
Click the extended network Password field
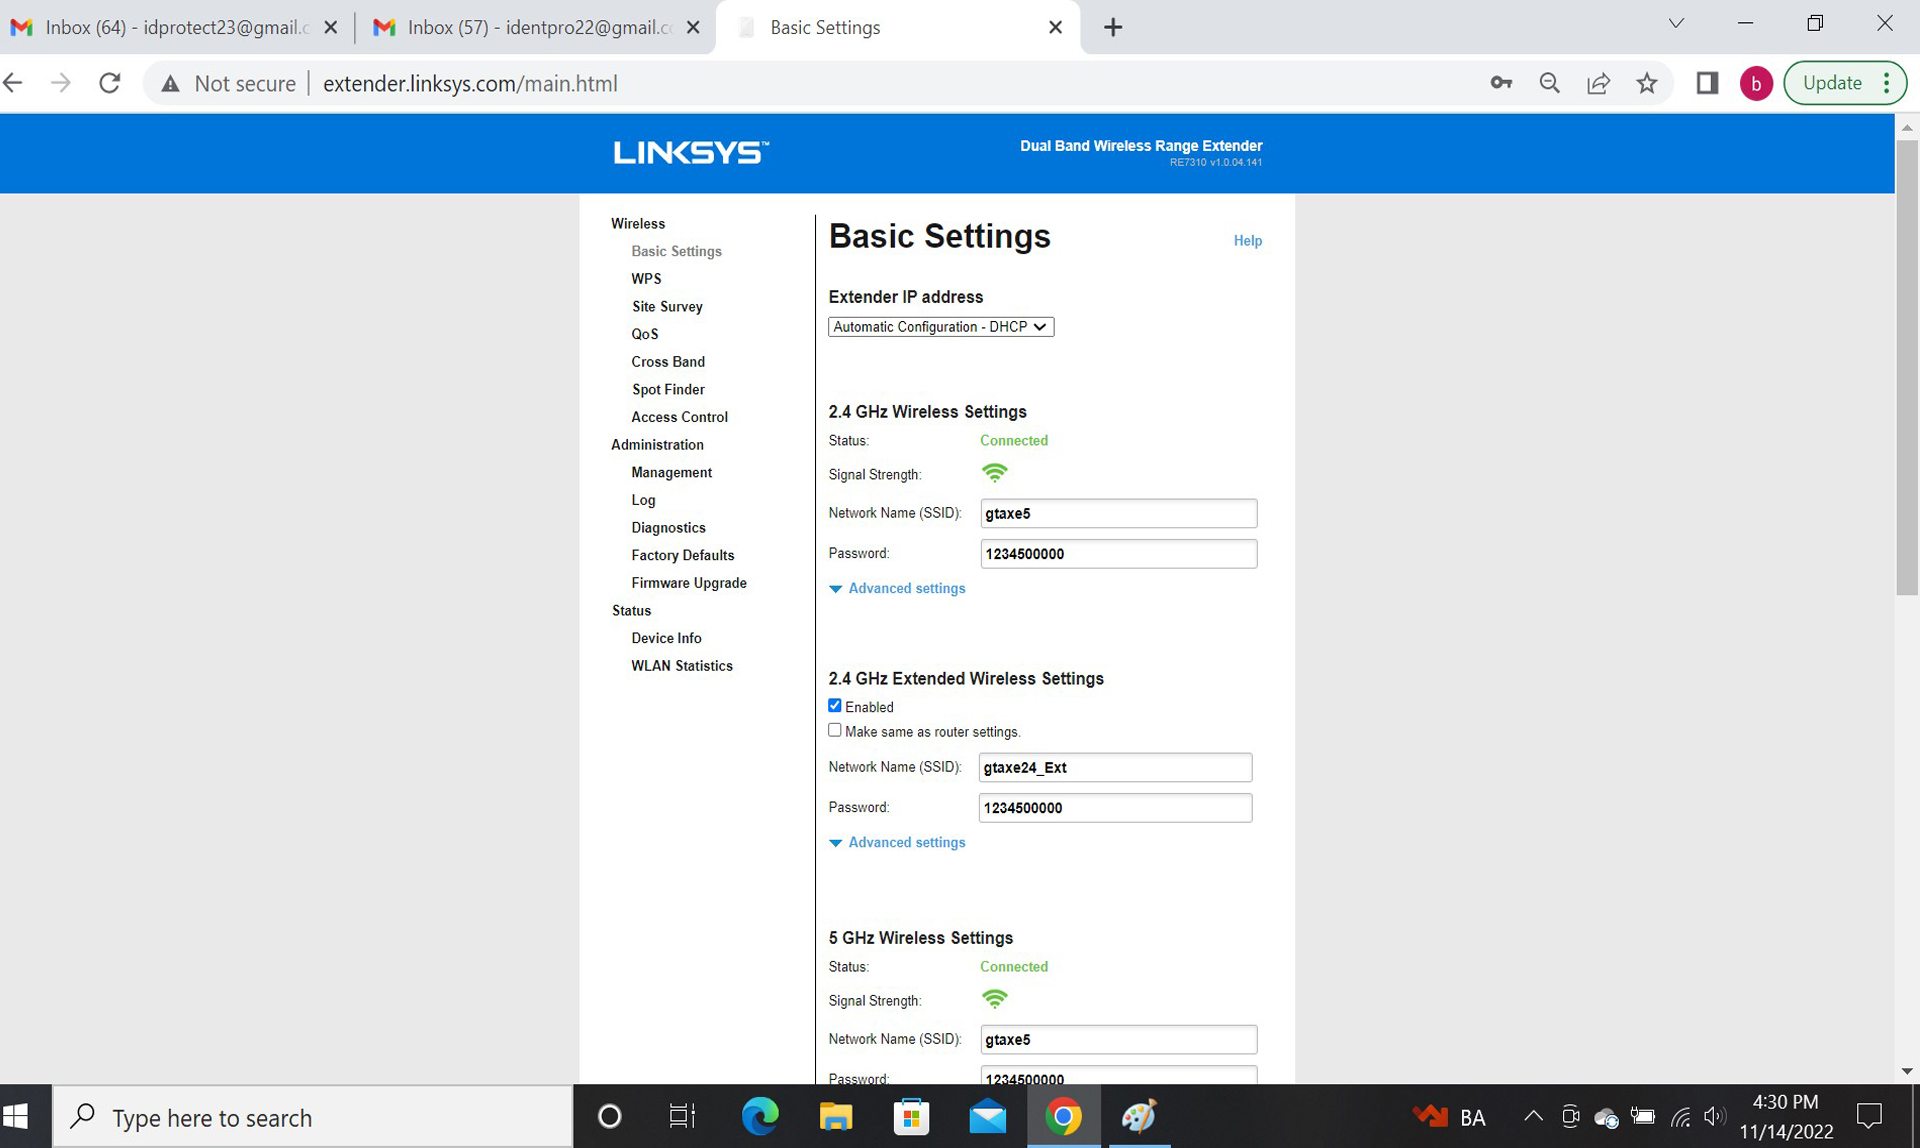[1115, 807]
